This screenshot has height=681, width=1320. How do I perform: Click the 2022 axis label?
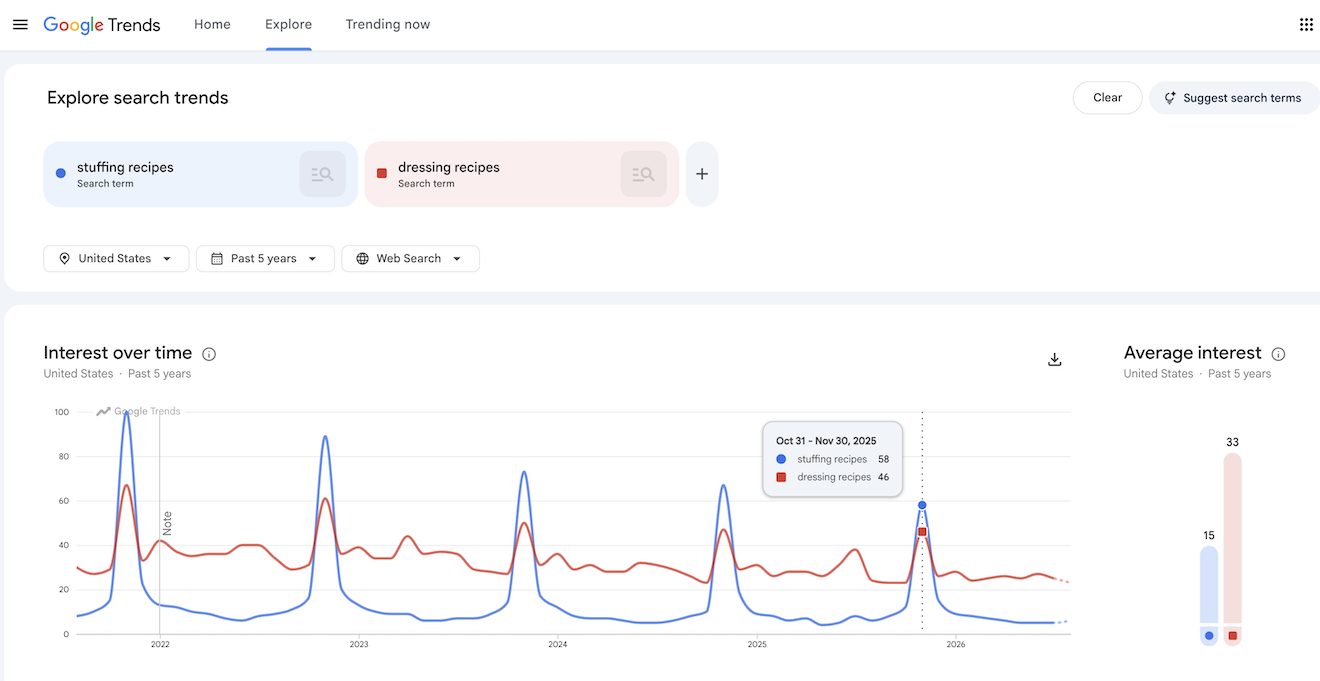click(x=160, y=645)
